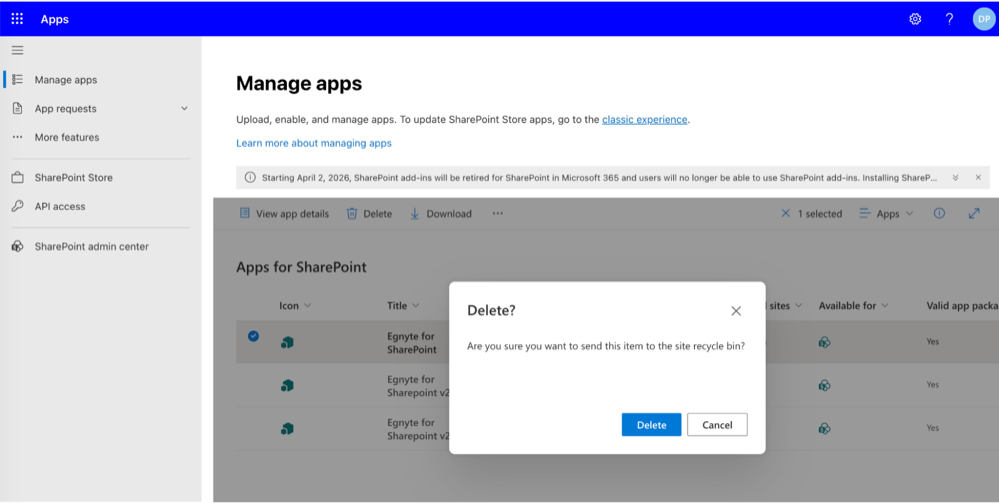The width and height of the screenshot is (999, 503).
Task: Click the expand to full screen icon
Action: 974,214
